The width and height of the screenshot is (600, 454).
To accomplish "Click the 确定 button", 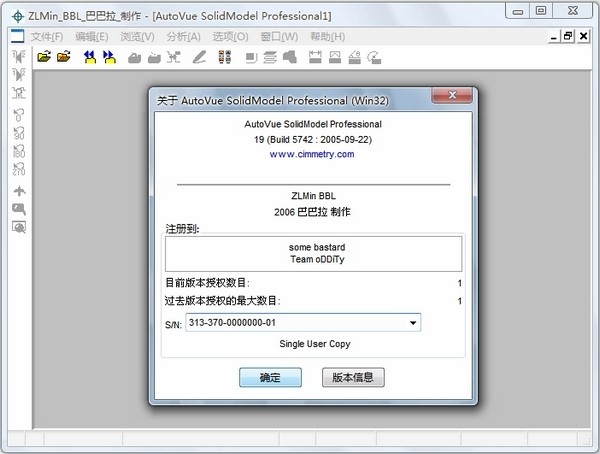I will (270, 377).
